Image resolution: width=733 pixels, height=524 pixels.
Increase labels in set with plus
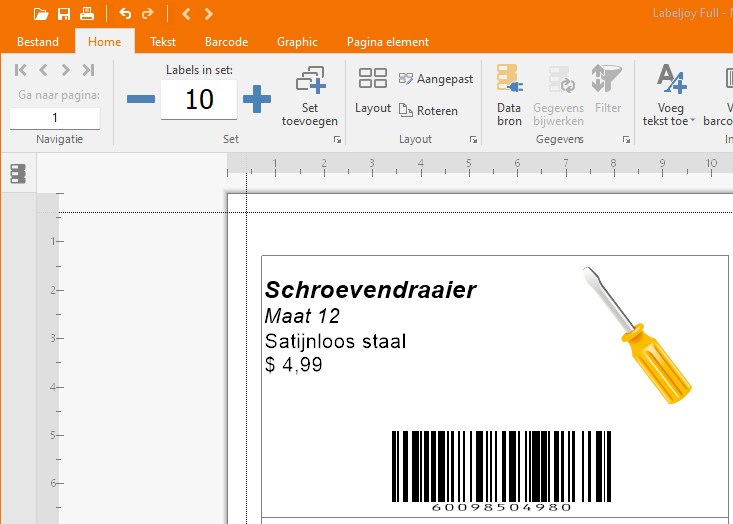pyautogui.click(x=257, y=99)
